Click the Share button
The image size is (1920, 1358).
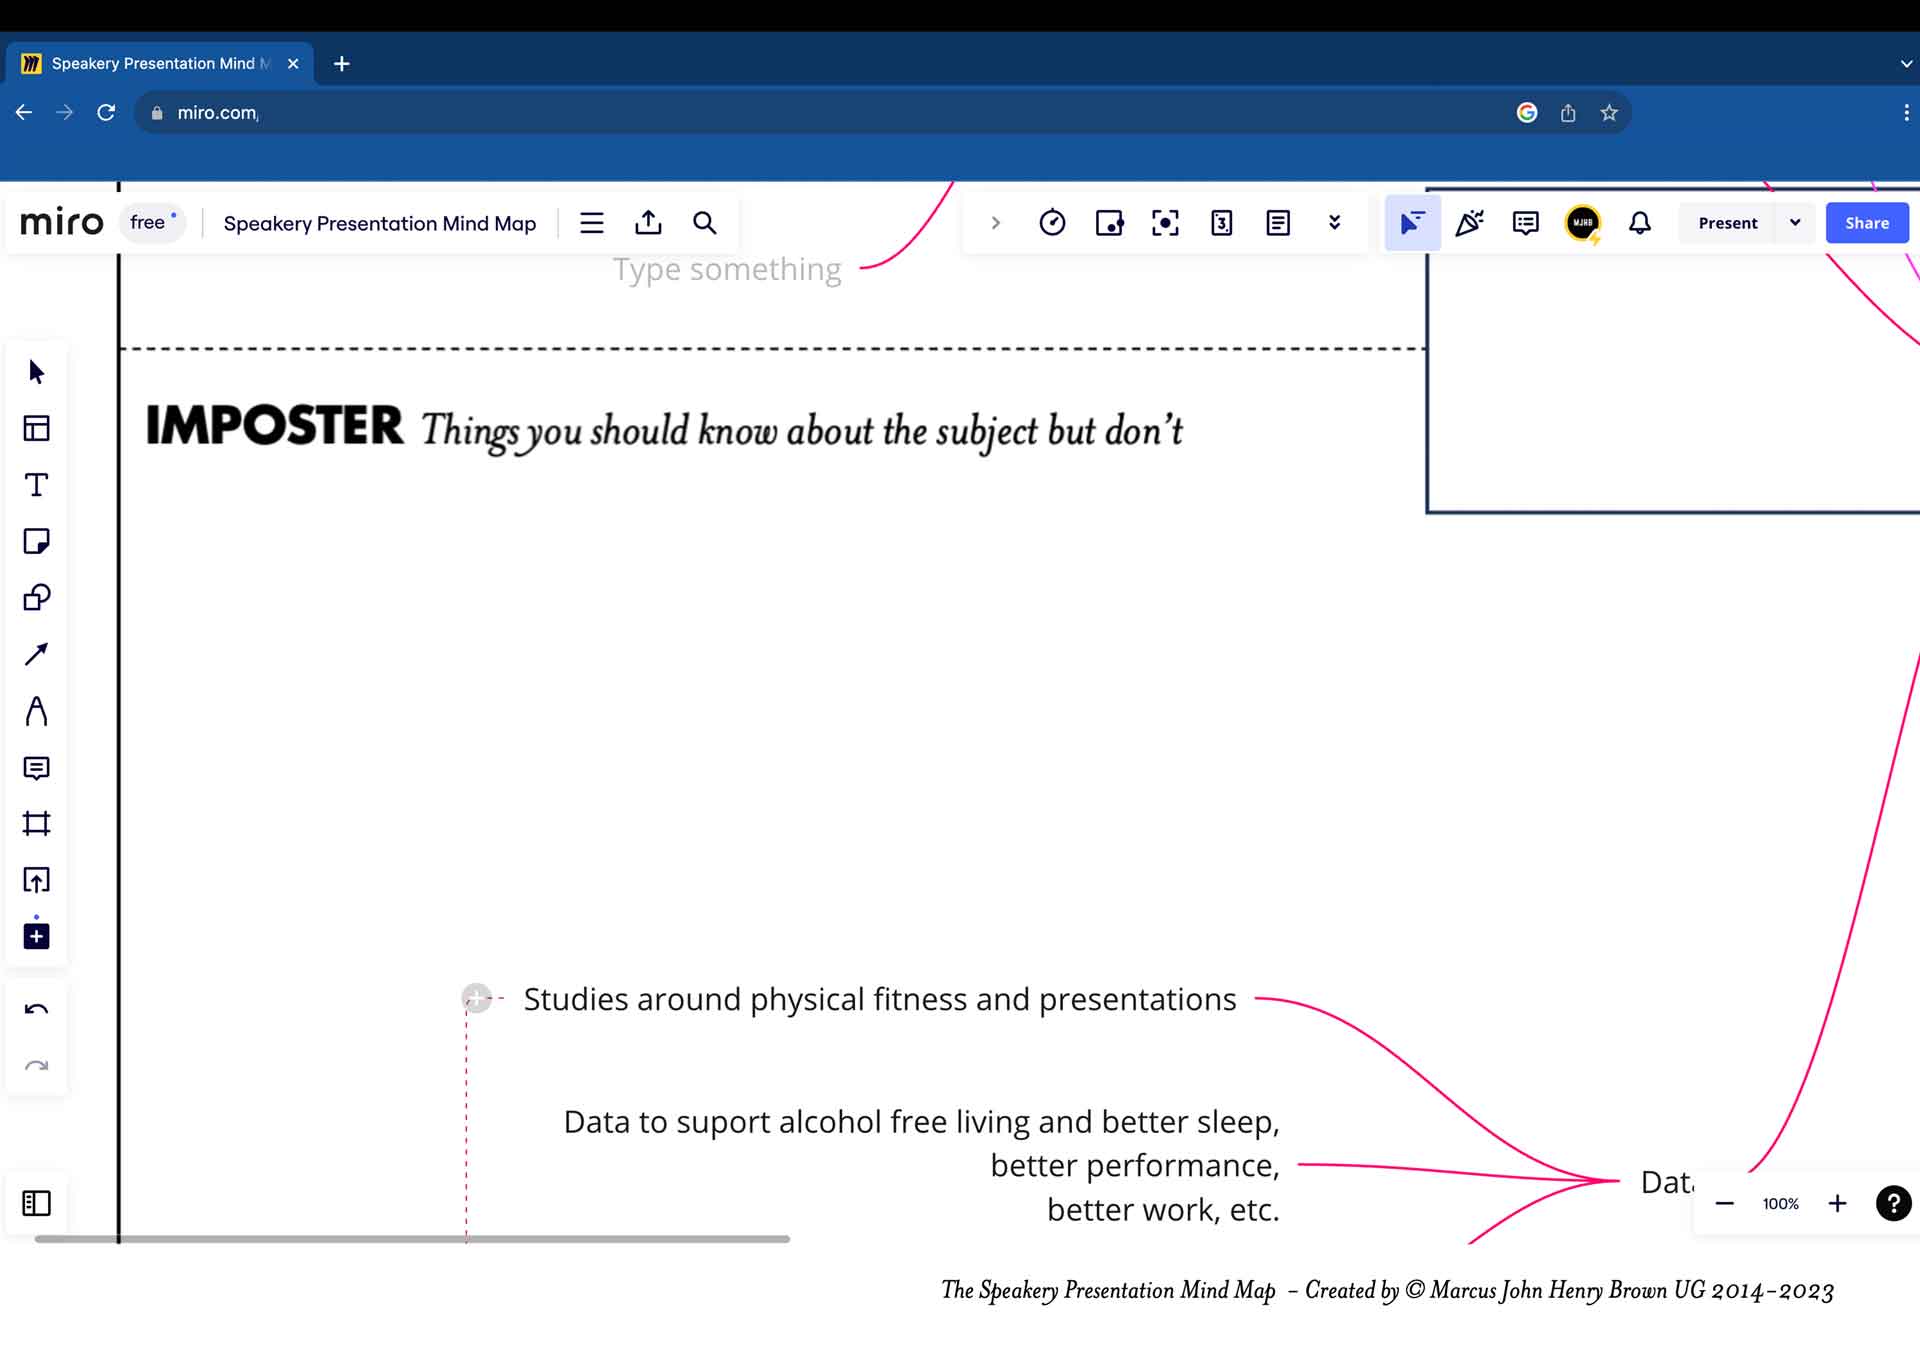click(x=1866, y=222)
